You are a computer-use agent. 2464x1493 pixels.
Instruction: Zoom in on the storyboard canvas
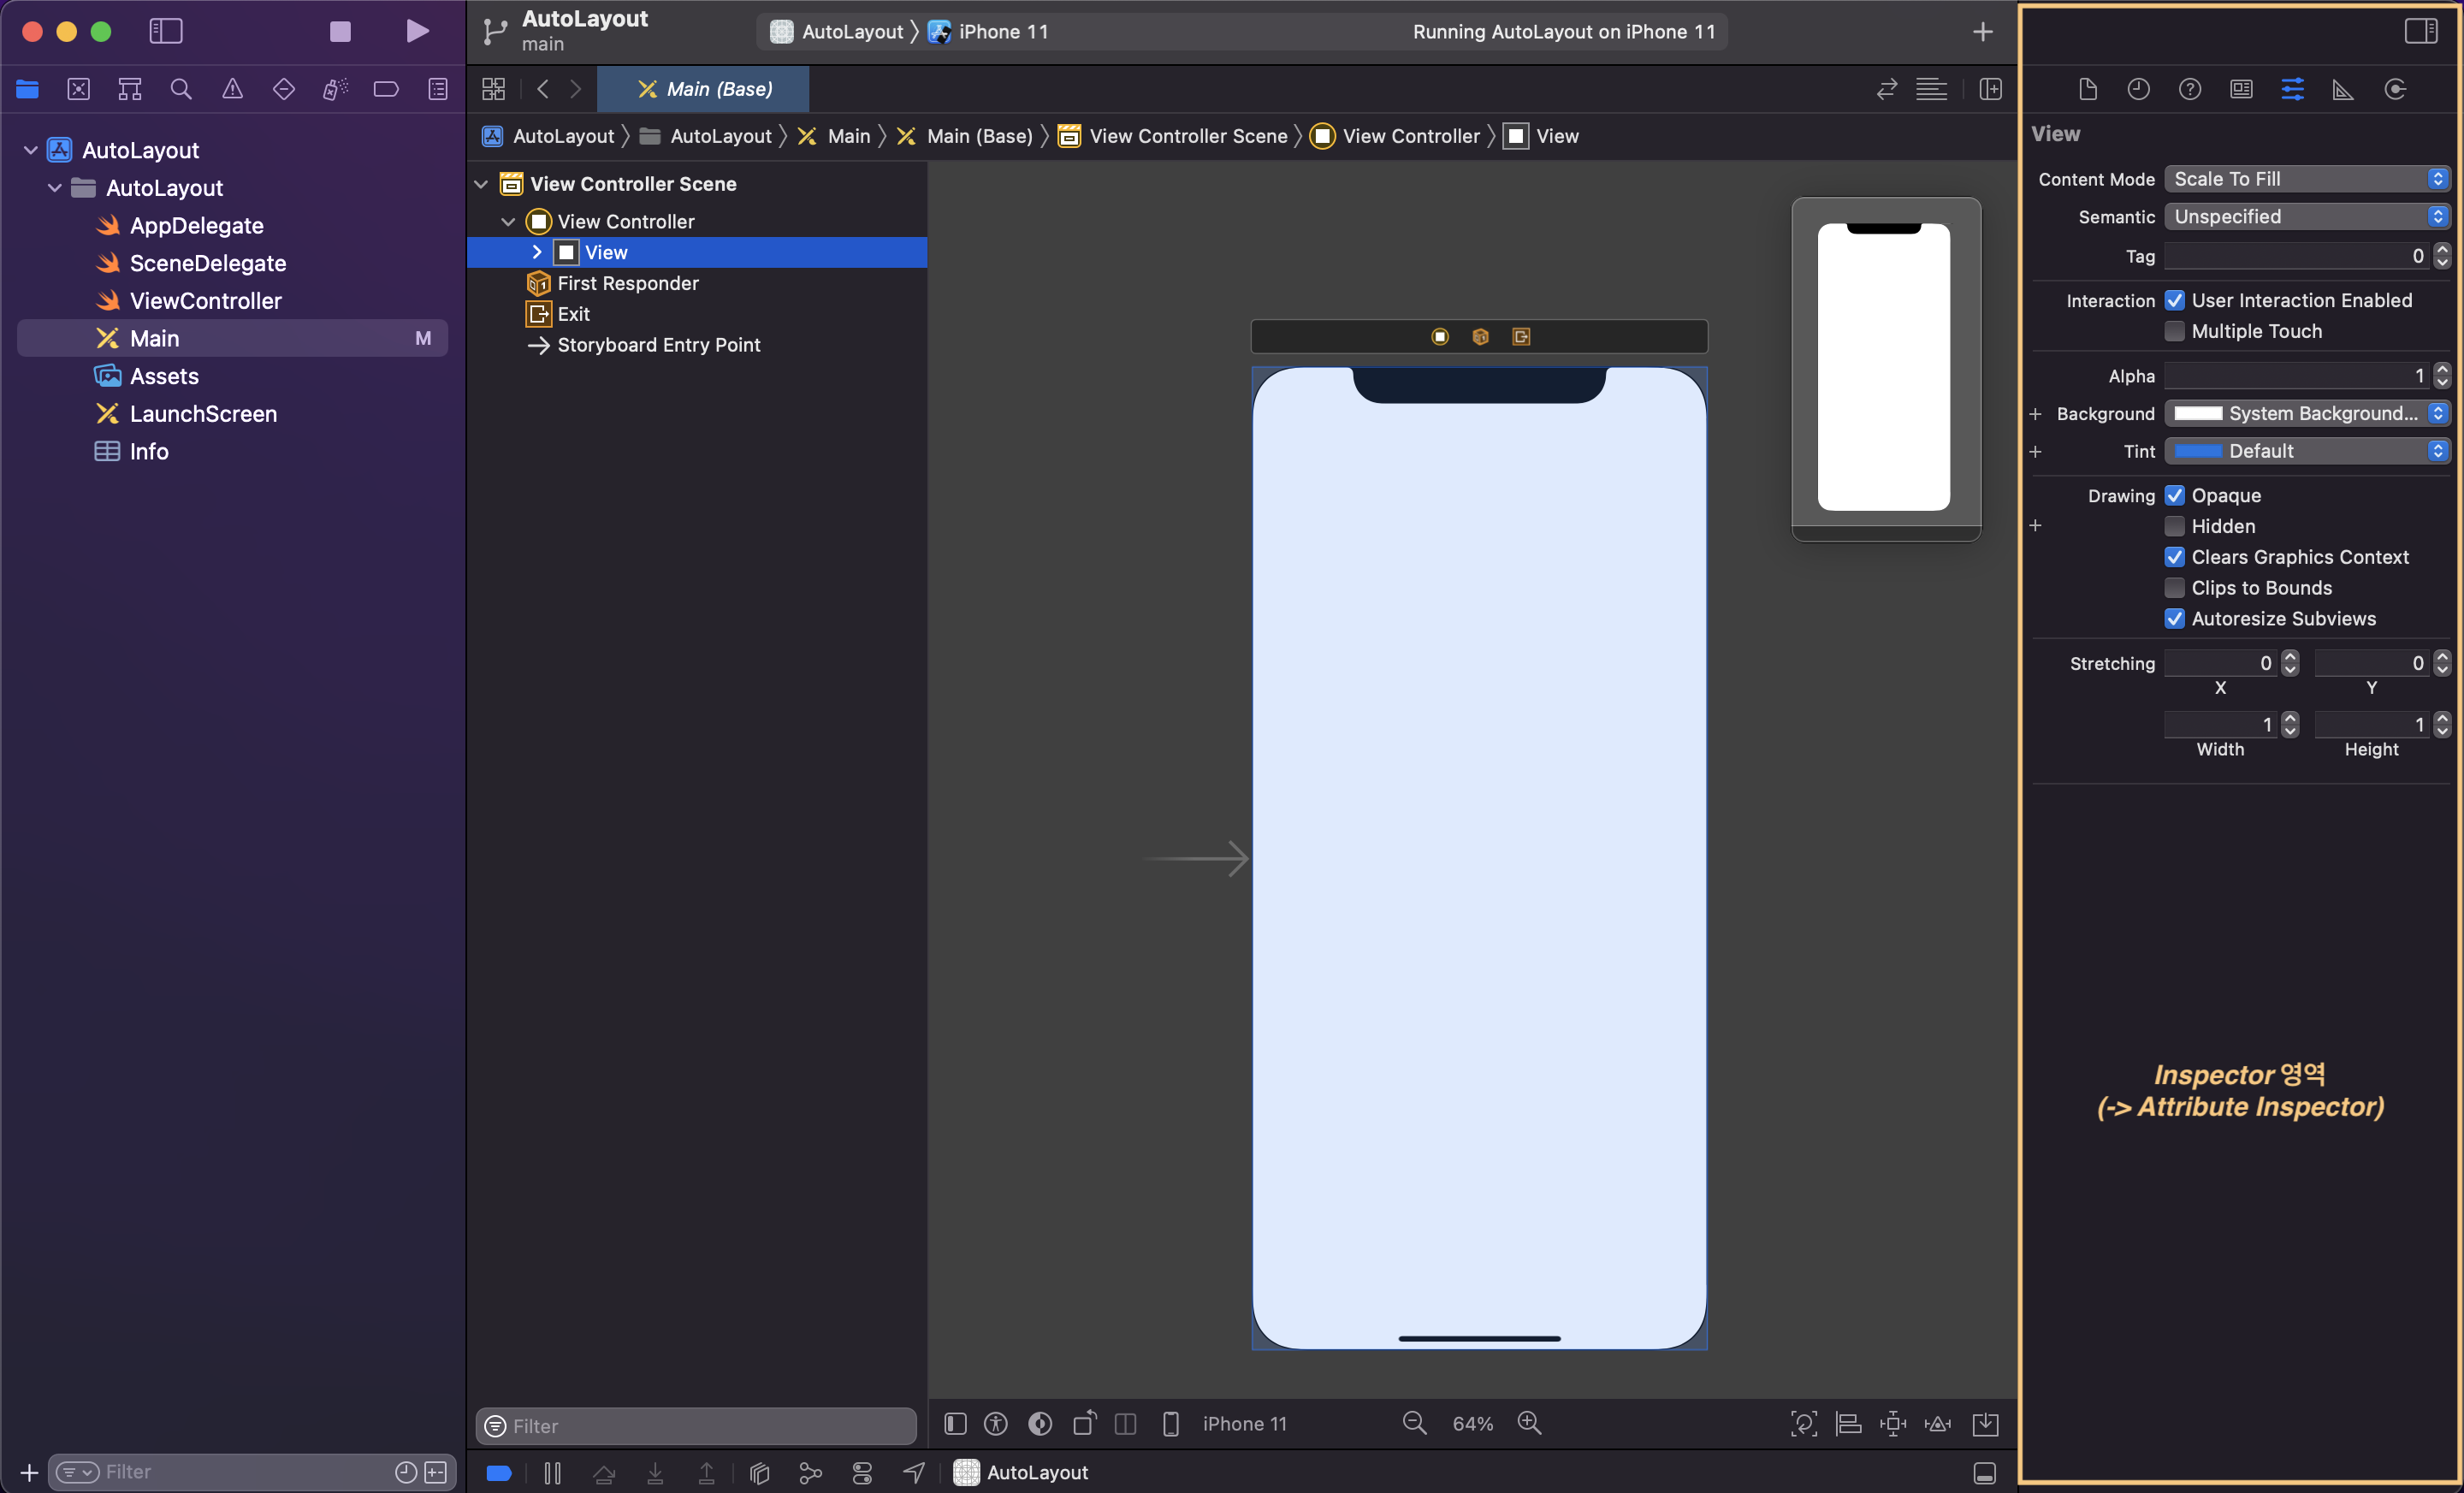(1529, 1423)
